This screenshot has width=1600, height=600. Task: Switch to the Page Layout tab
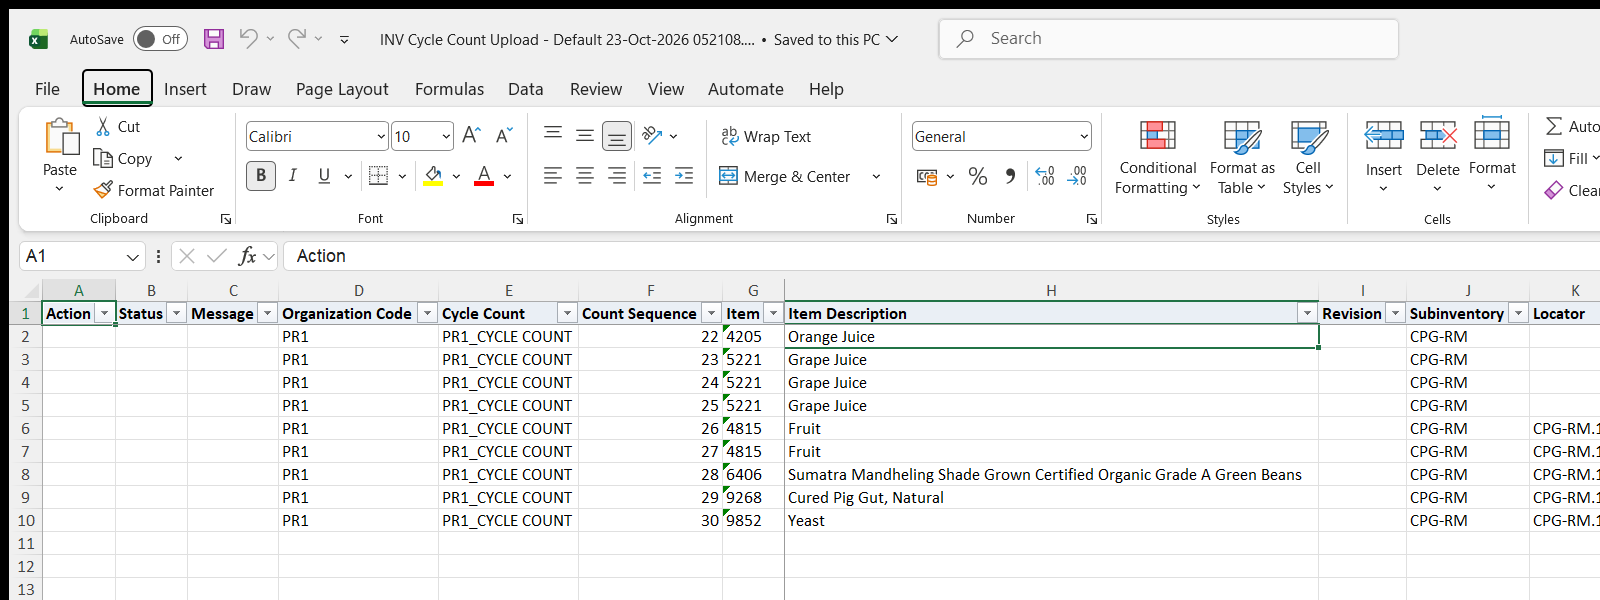pyautogui.click(x=342, y=89)
